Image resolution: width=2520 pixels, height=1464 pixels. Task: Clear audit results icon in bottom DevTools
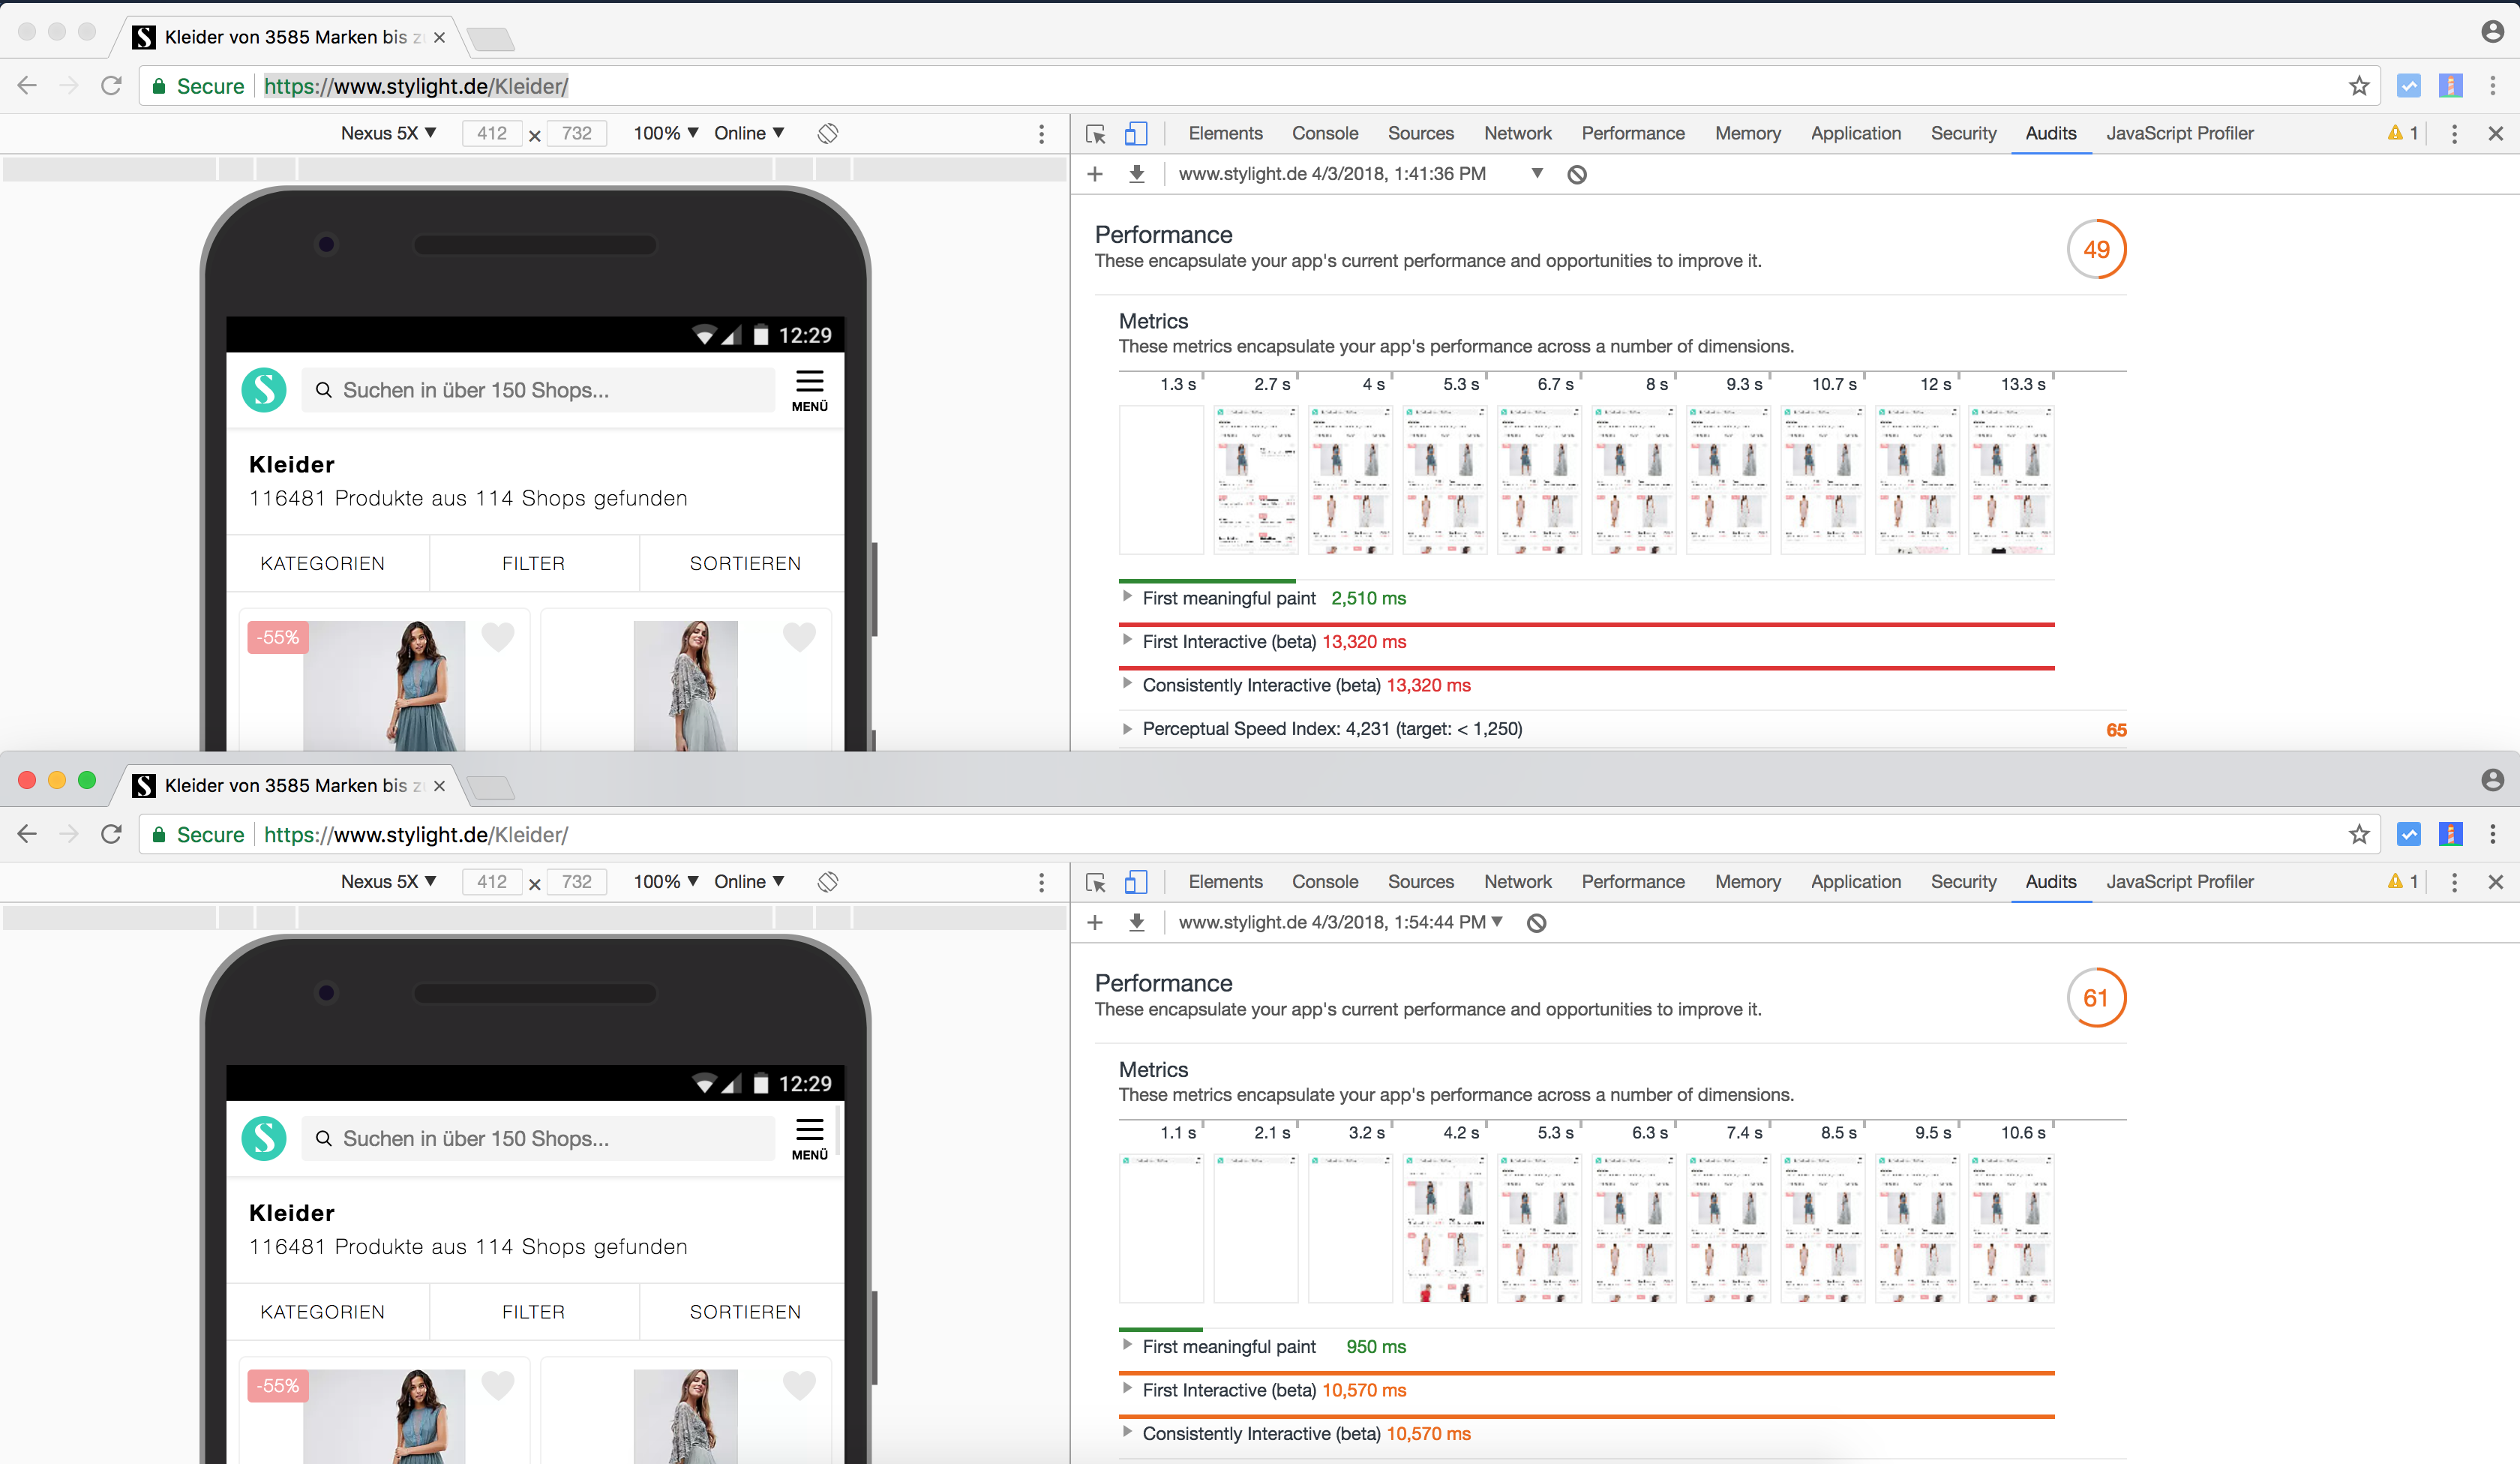tap(1537, 923)
